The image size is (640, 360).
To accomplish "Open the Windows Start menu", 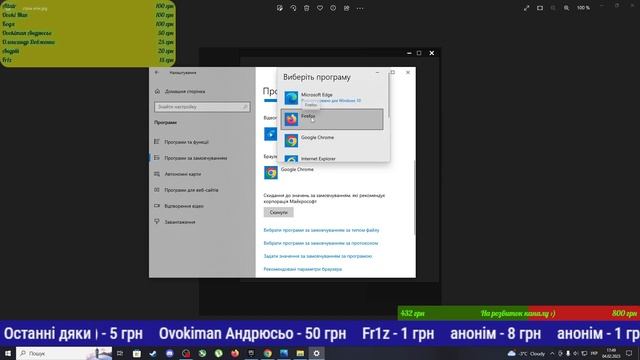I will coord(8,353).
